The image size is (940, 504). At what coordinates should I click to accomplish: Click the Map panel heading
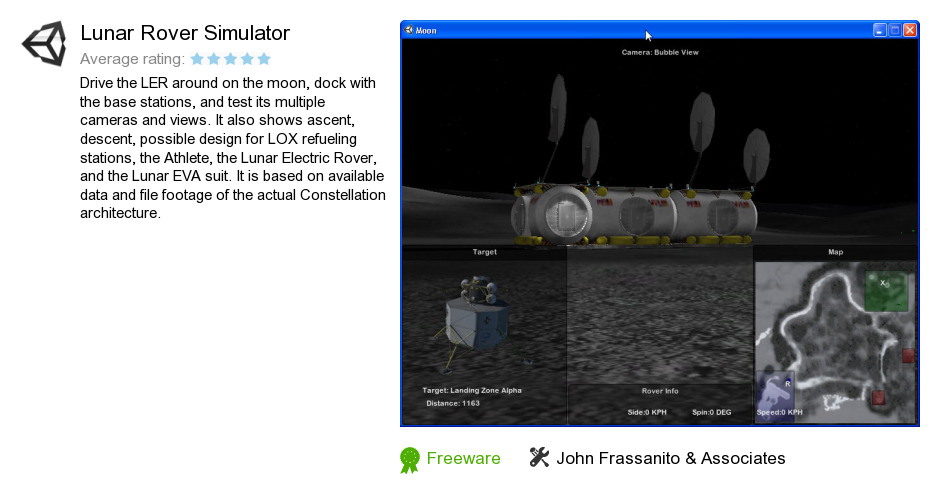coord(835,252)
